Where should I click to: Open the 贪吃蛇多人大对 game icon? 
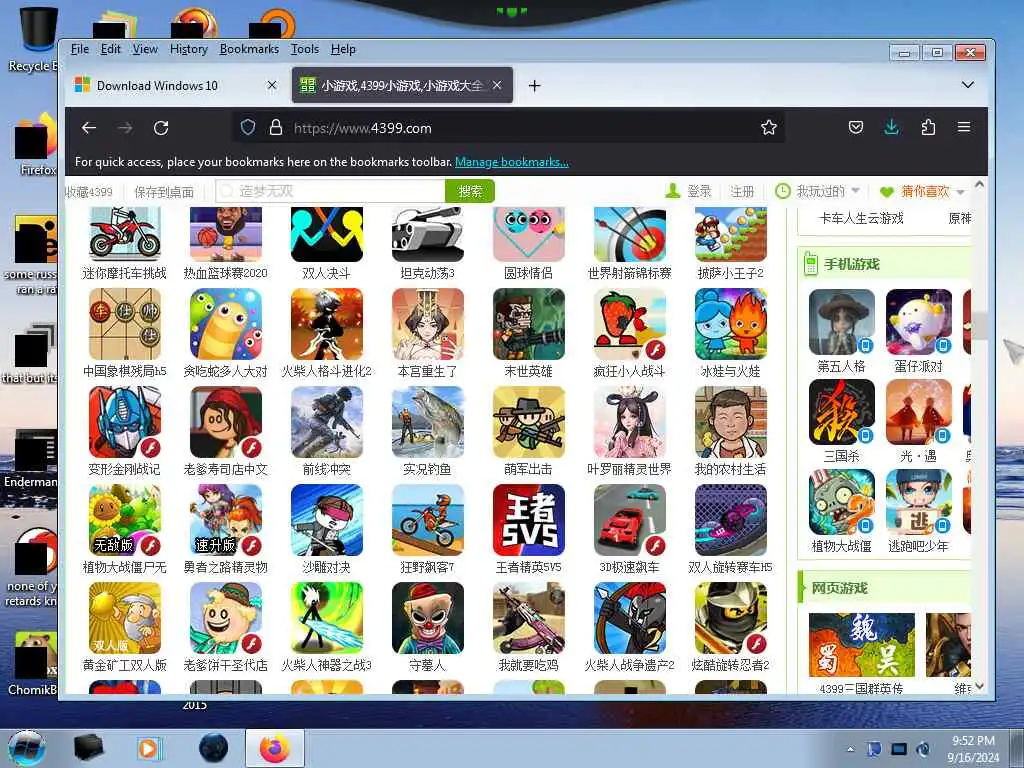[226, 324]
